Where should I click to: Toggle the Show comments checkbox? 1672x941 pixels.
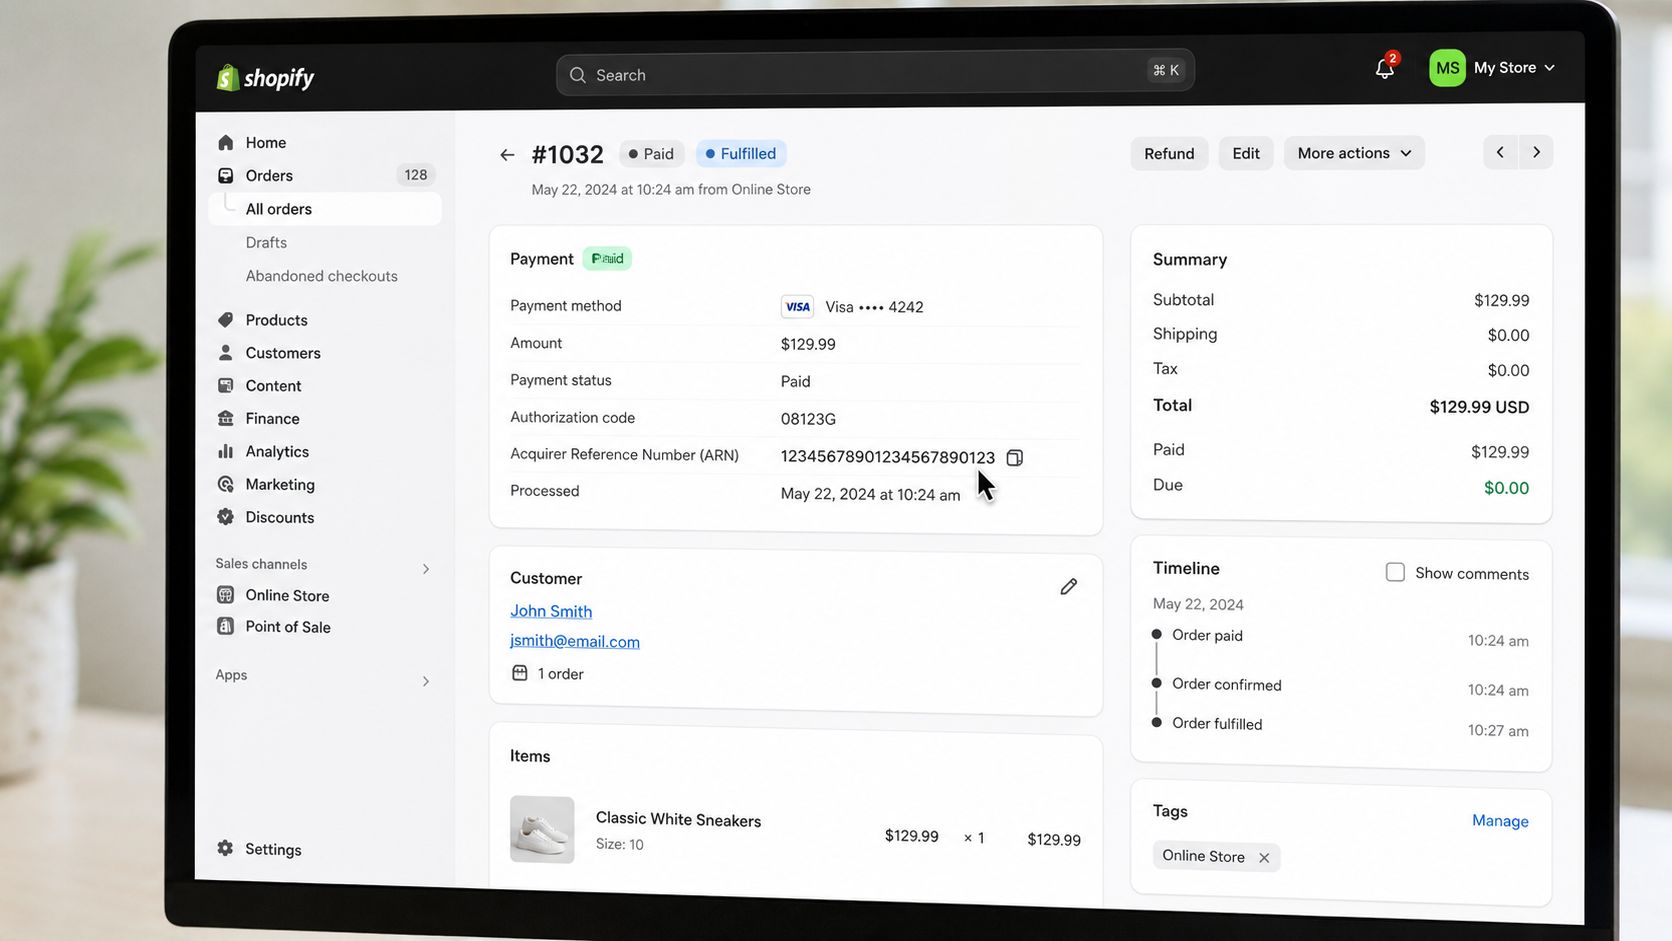point(1395,572)
